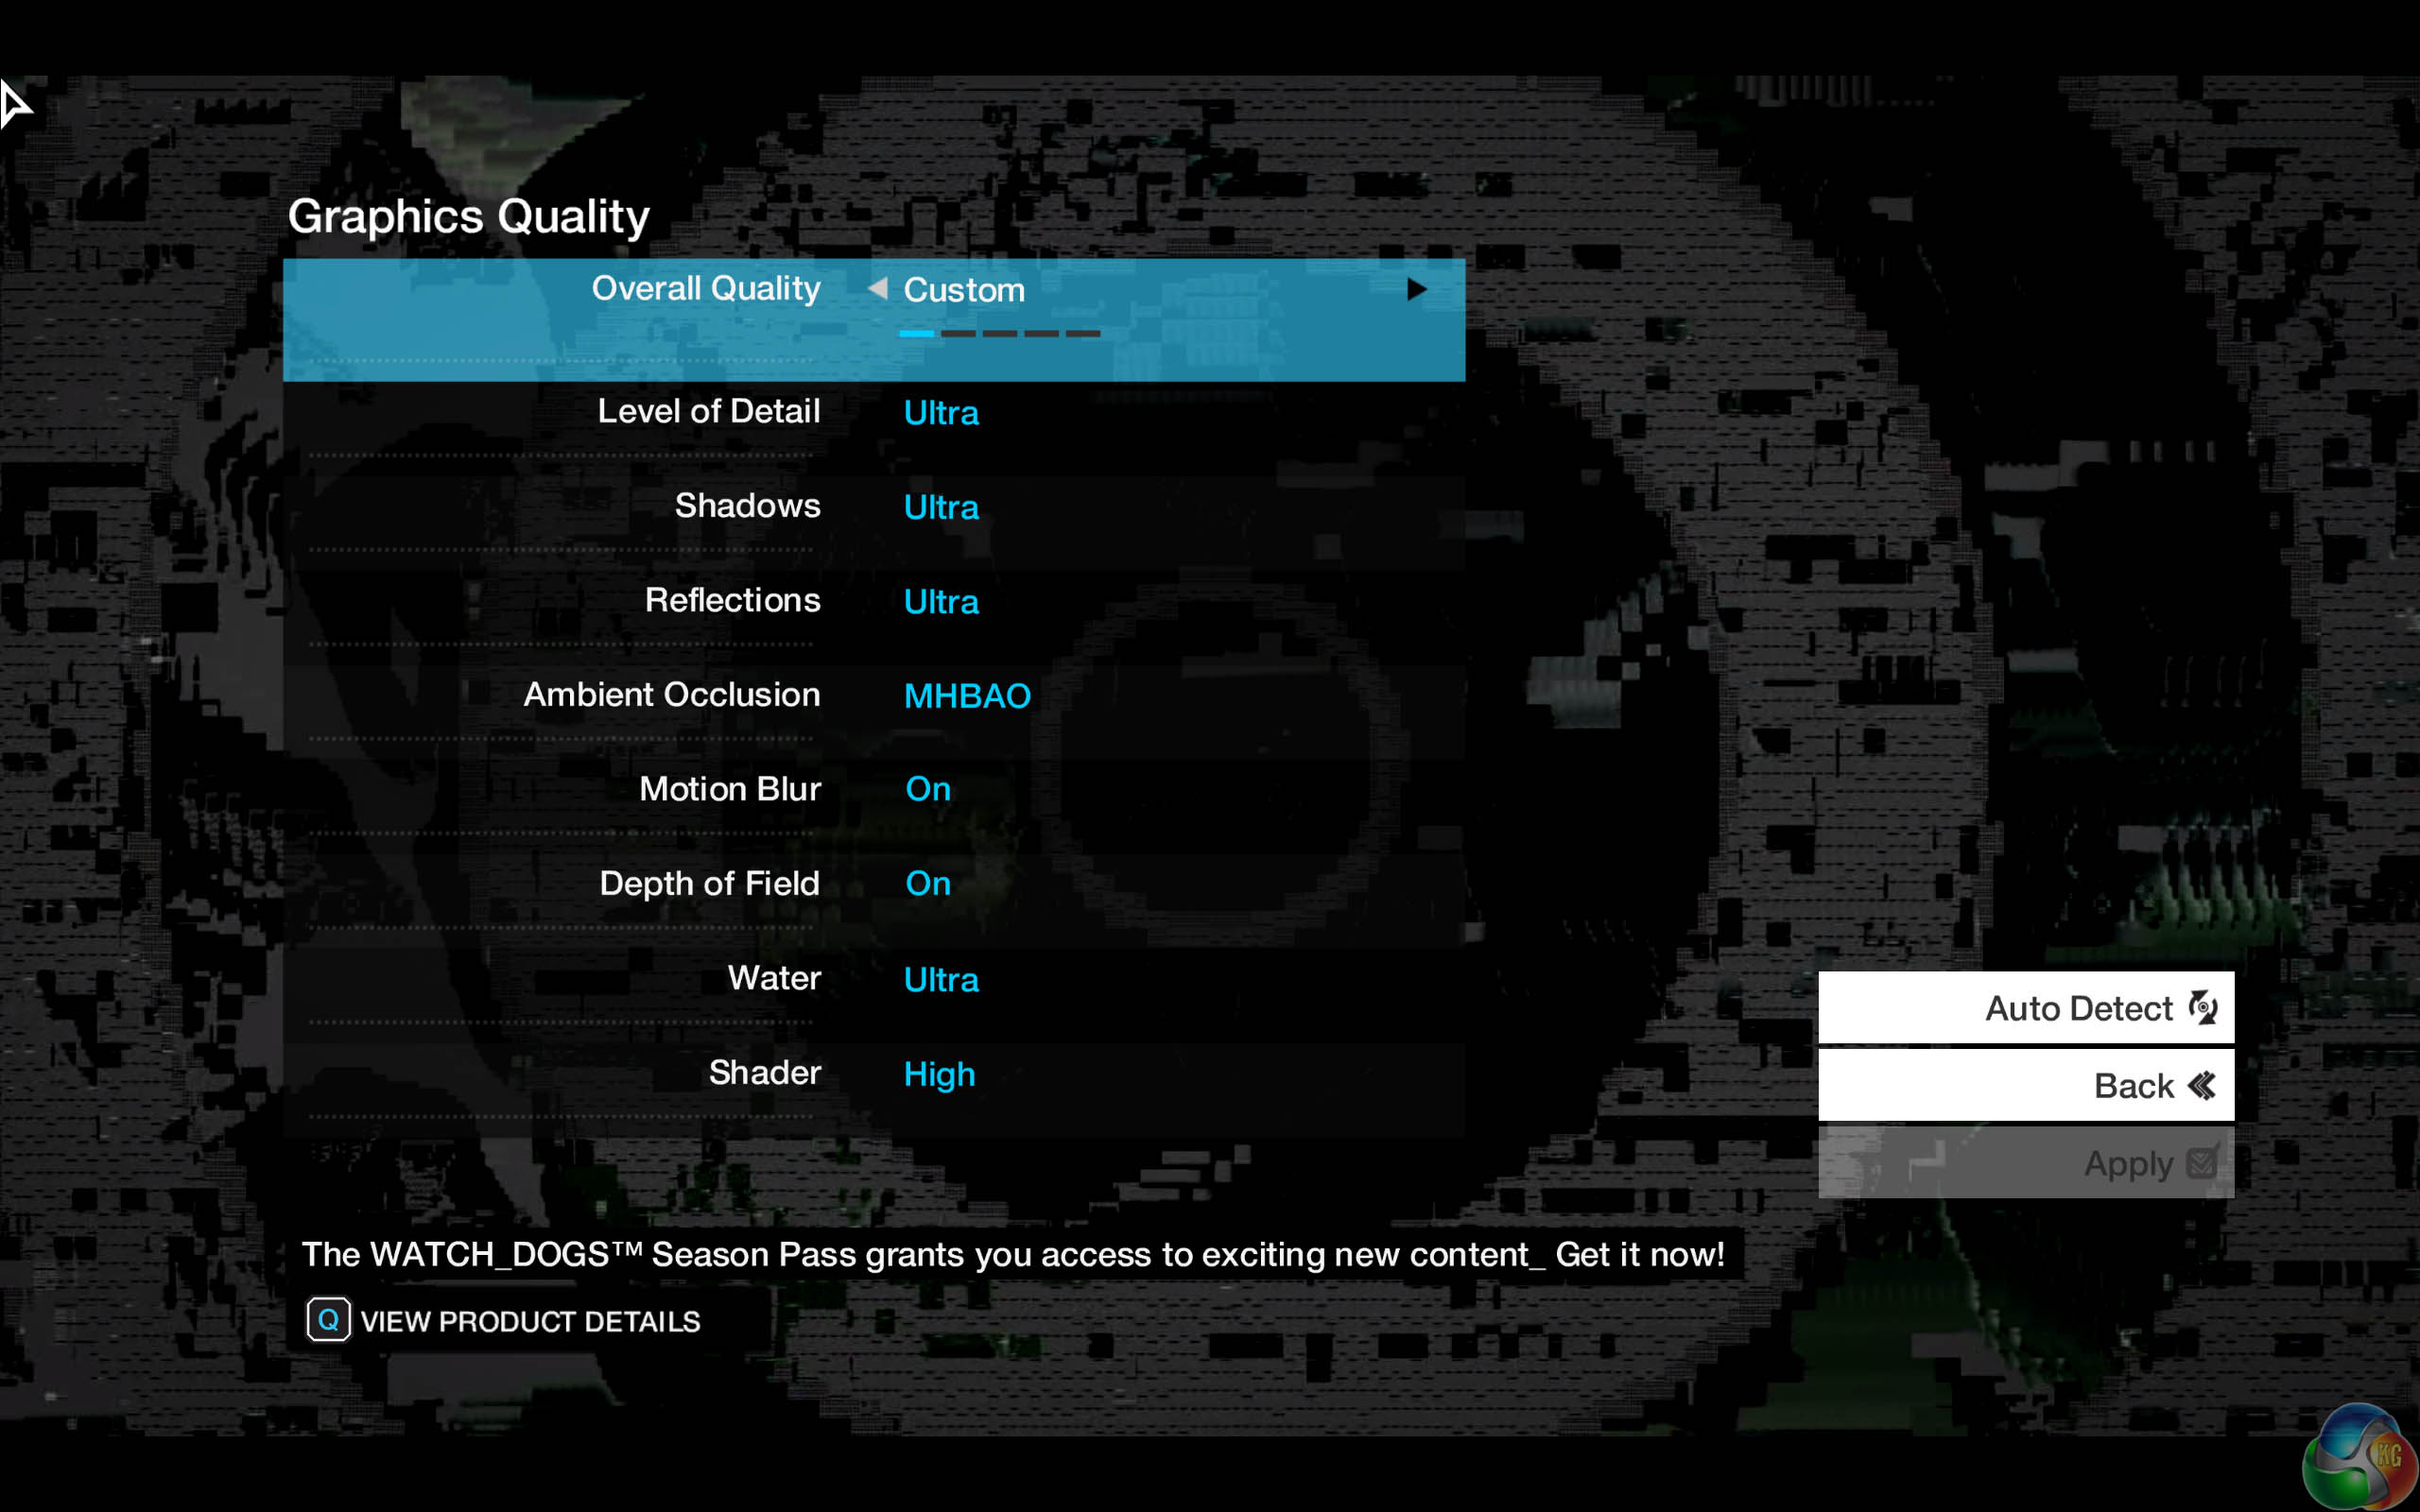Toggle the Motion Blur On value
Image resolution: width=2420 pixels, height=1512 pixels.
pyautogui.click(x=928, y=789)
